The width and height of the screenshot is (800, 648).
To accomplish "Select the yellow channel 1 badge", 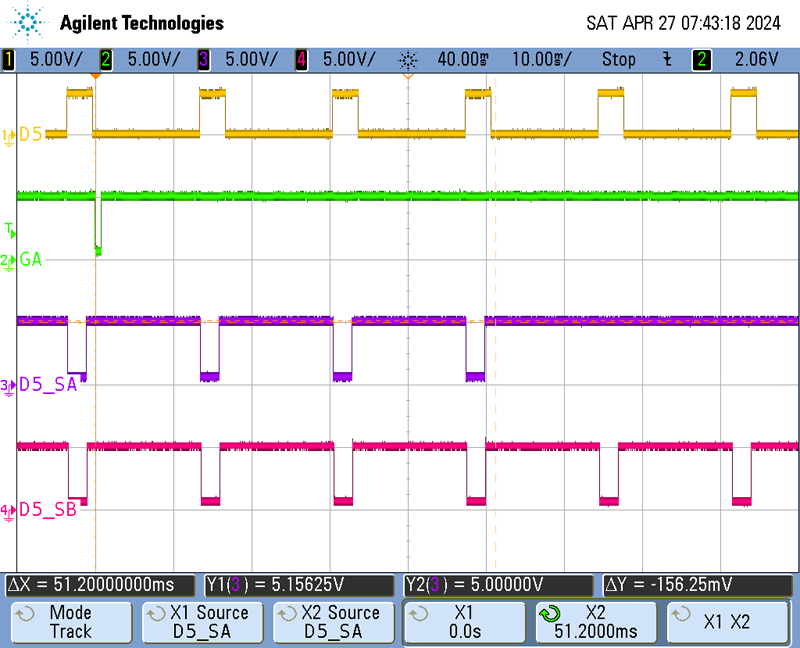I will click(9, 59).
